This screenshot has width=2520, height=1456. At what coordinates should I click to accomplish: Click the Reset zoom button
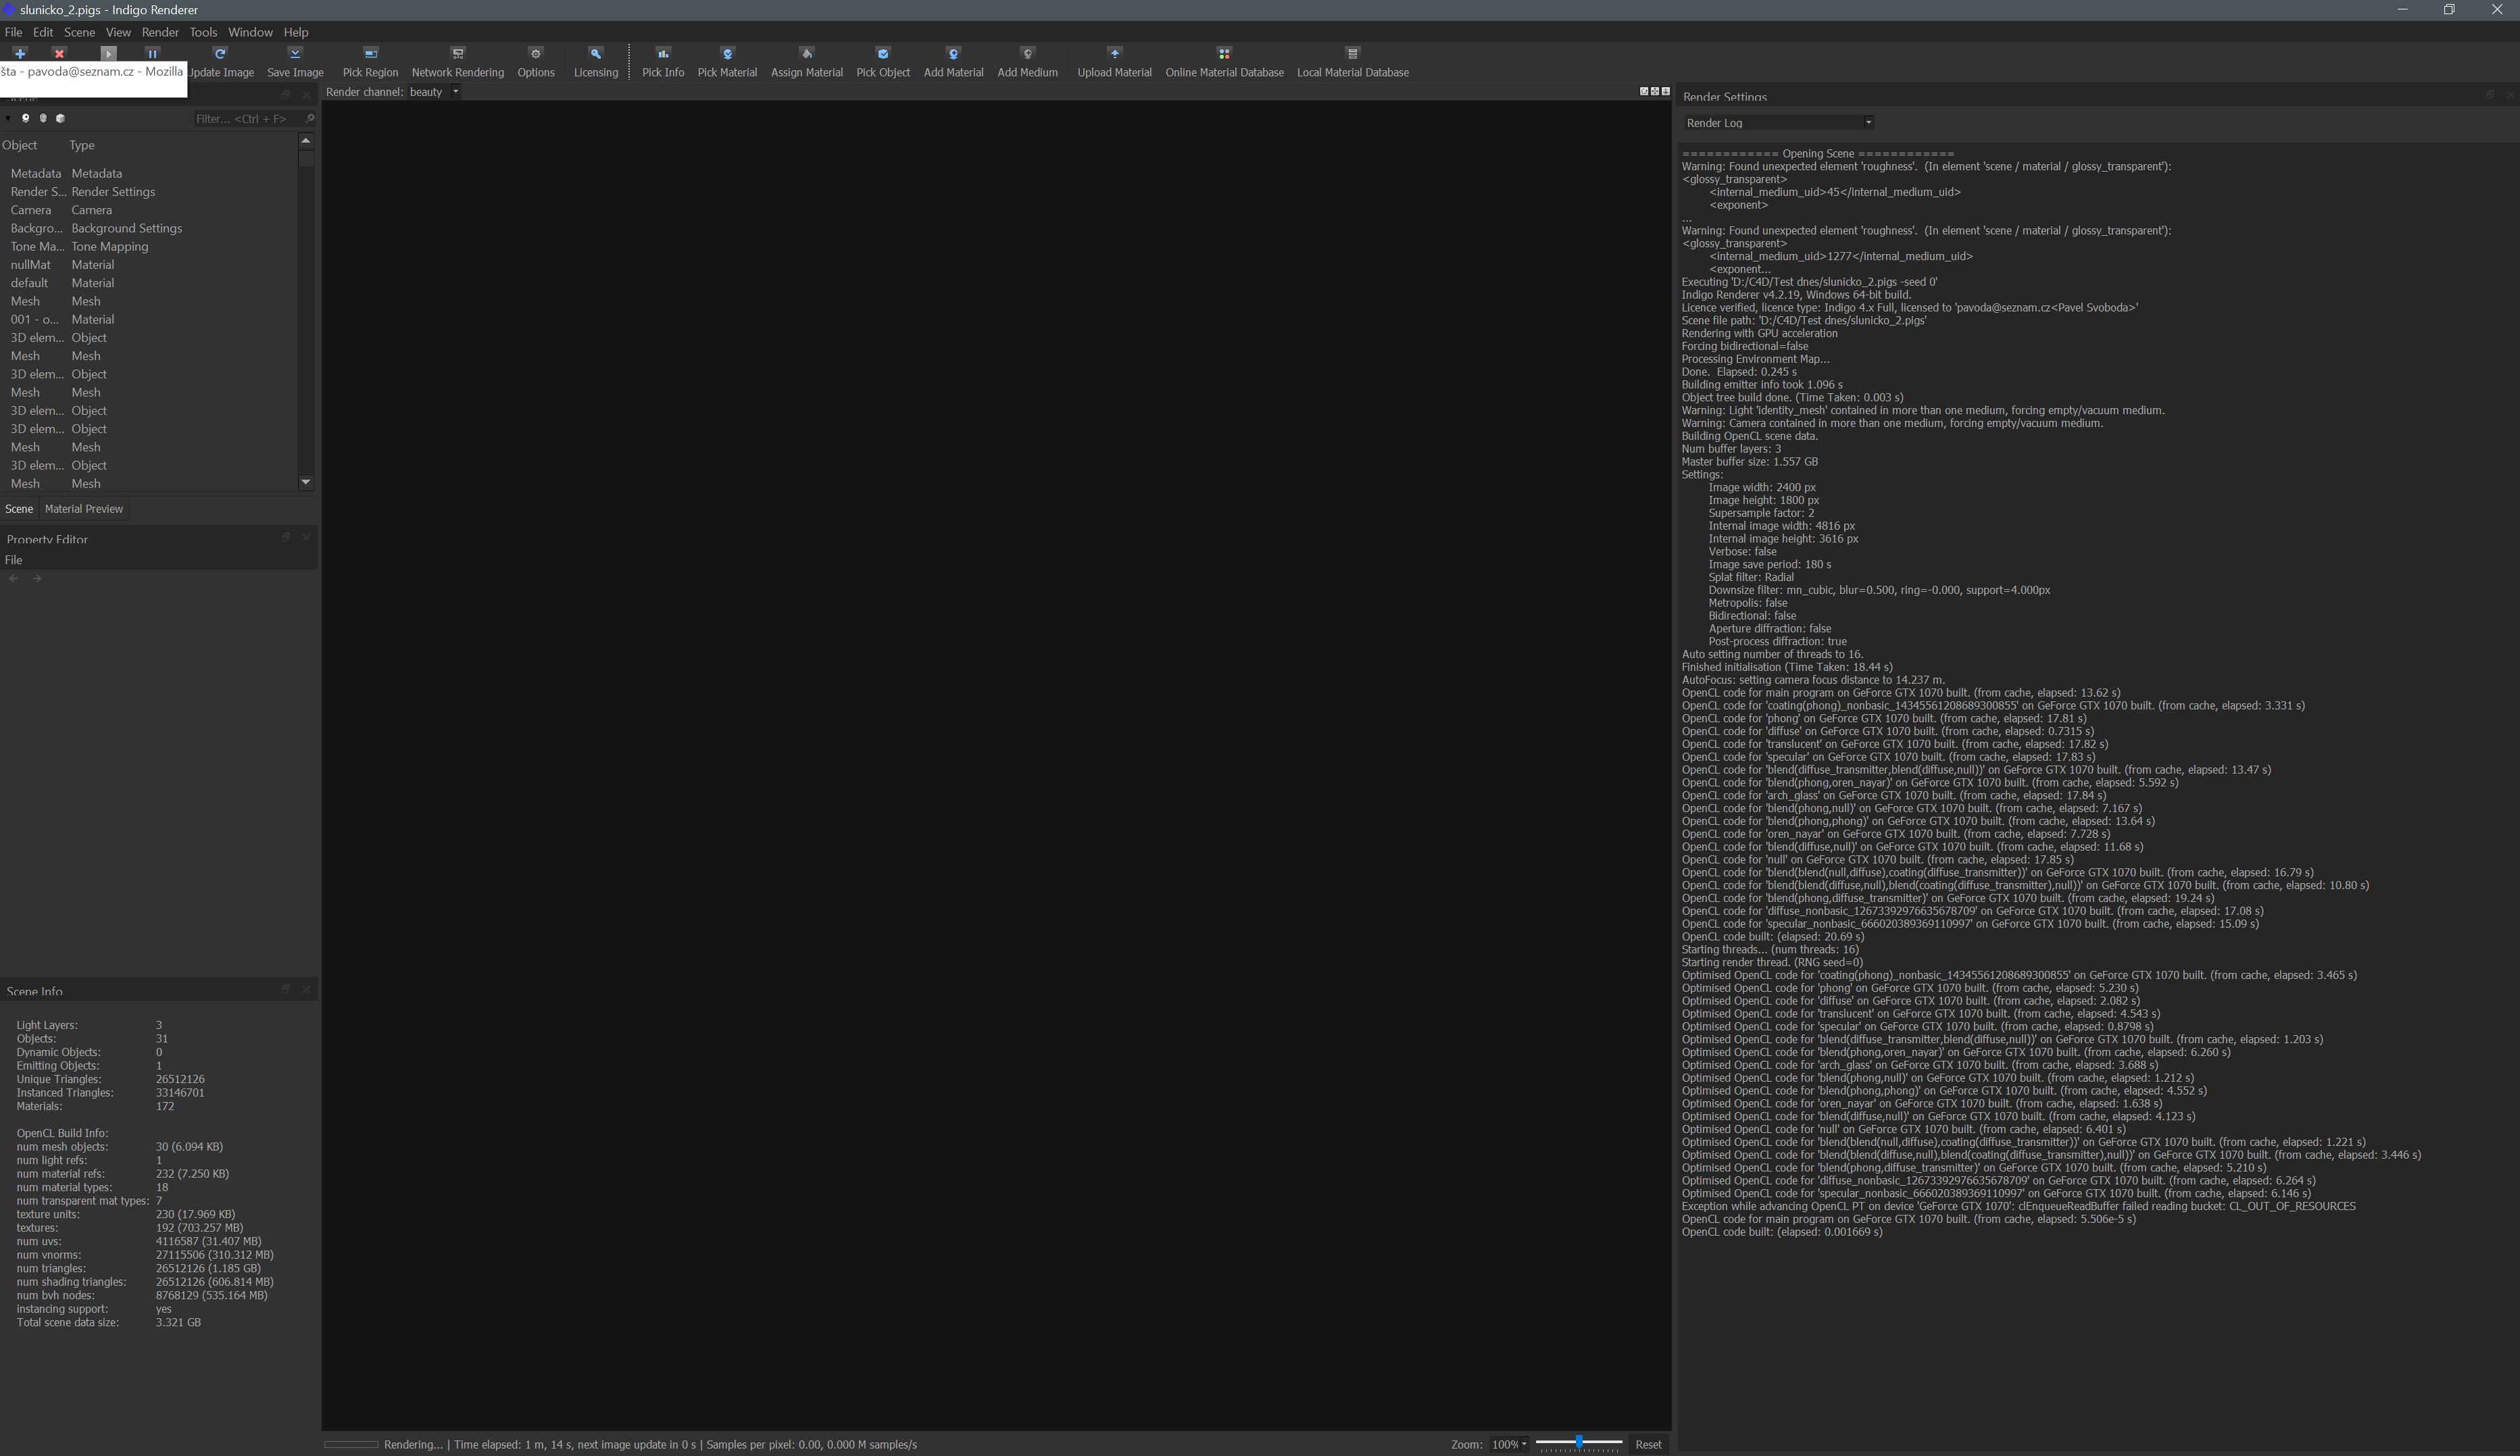pyautogui.click(x=1648, y=1444)
